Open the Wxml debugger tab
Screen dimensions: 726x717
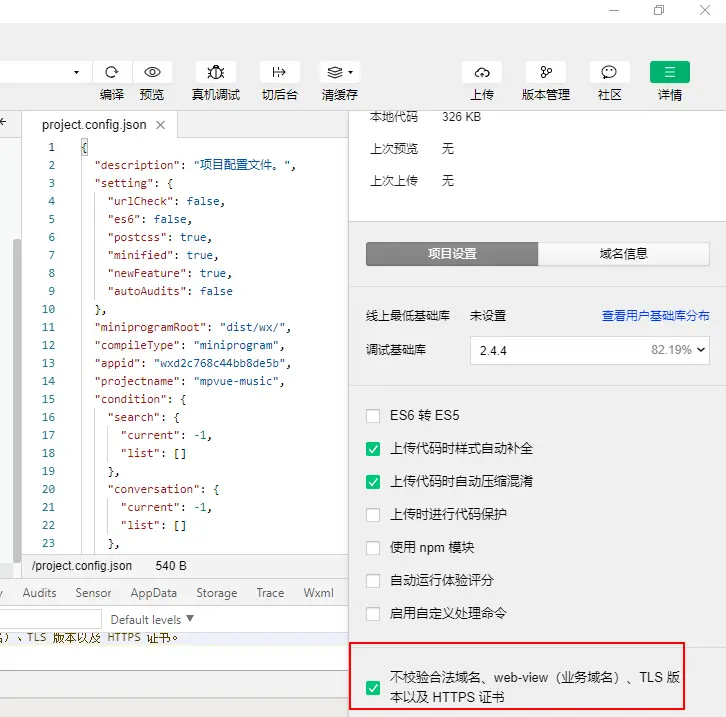[x=319, y=593]
